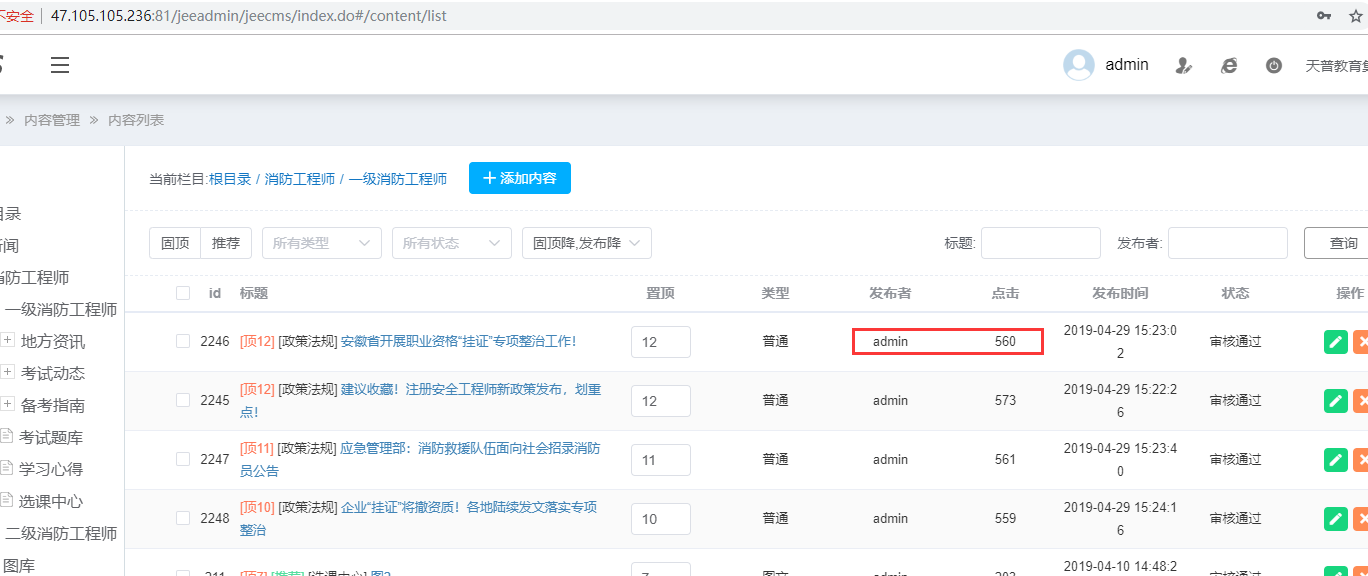1368x576 pixels.
Task: Click click count 573
Action: coord(1005,400)
